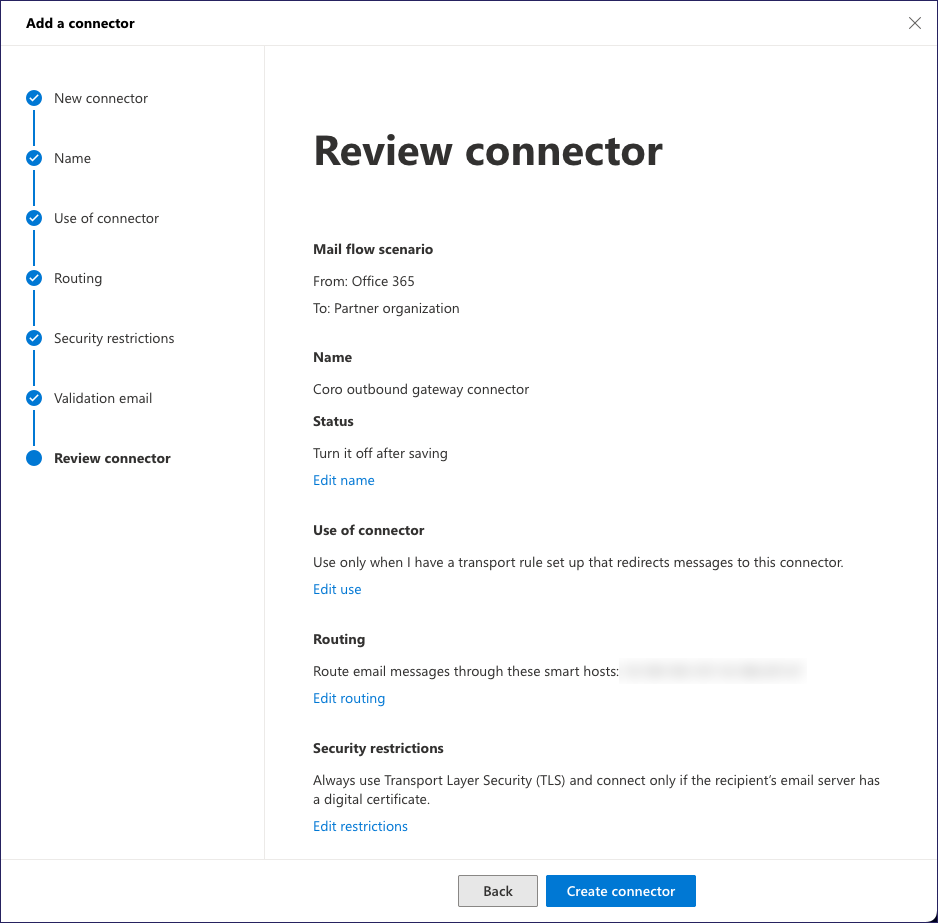Viewport: 938px width, 923px height.
Task: Click the Name step checkmark icon
Action: tap(34, 158)
